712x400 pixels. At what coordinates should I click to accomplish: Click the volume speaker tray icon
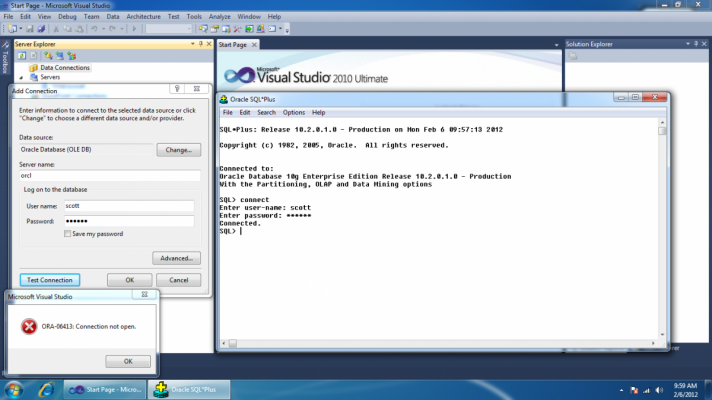[659, 390]
